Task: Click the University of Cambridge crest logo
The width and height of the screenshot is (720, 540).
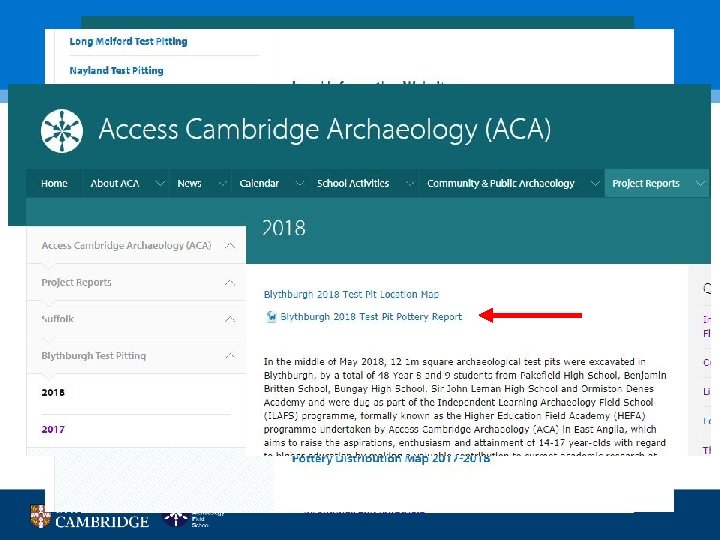Action: pos(40,516)
